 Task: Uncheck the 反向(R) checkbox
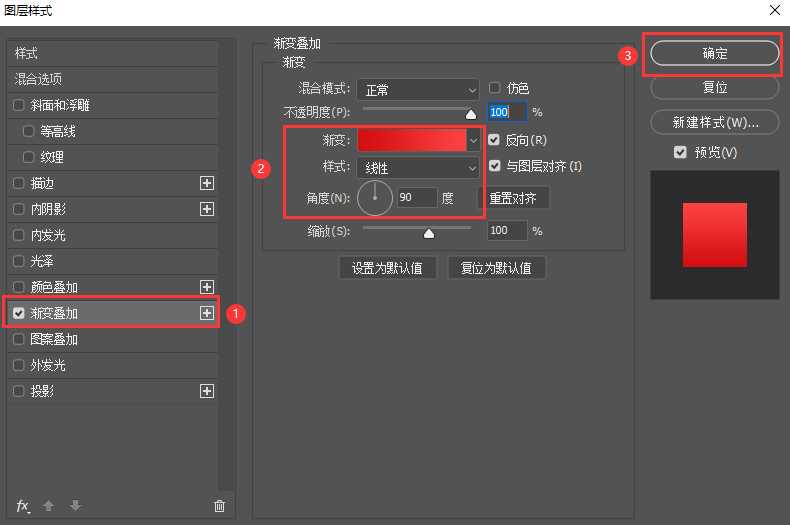click(494, 140)
